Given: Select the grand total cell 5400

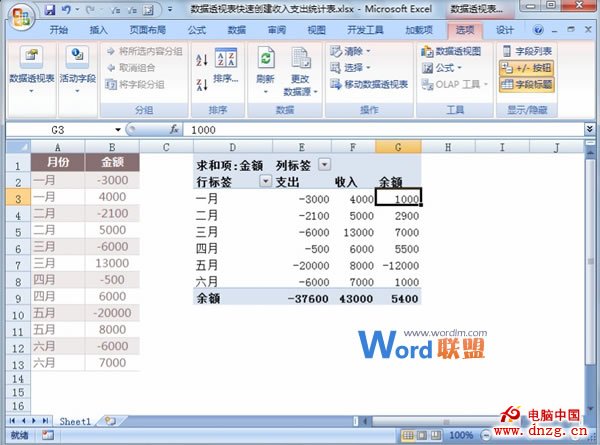Looking at the screenshot, I should [x=398, y=298].
